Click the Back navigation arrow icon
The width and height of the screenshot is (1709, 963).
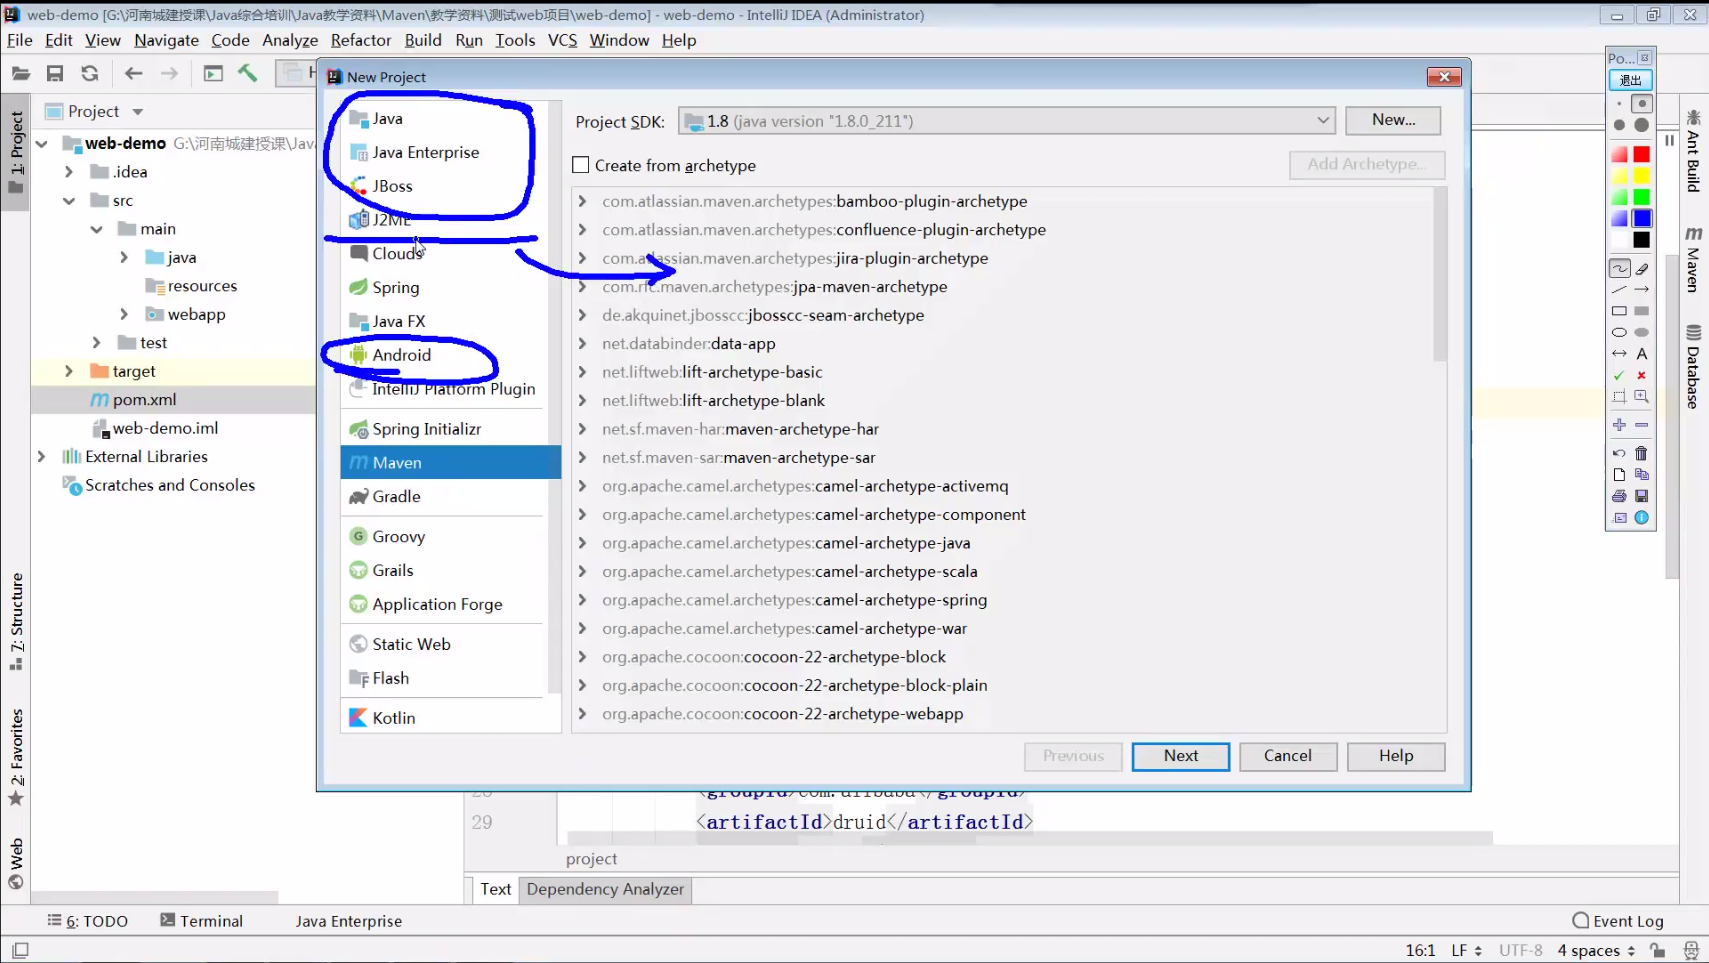tap(133, 73)
